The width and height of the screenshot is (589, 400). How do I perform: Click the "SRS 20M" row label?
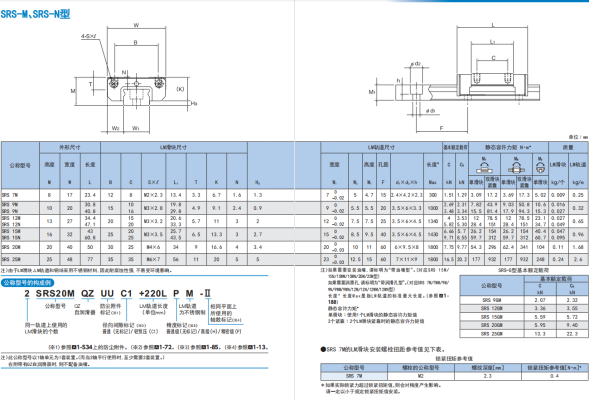(x=11, y=247)
